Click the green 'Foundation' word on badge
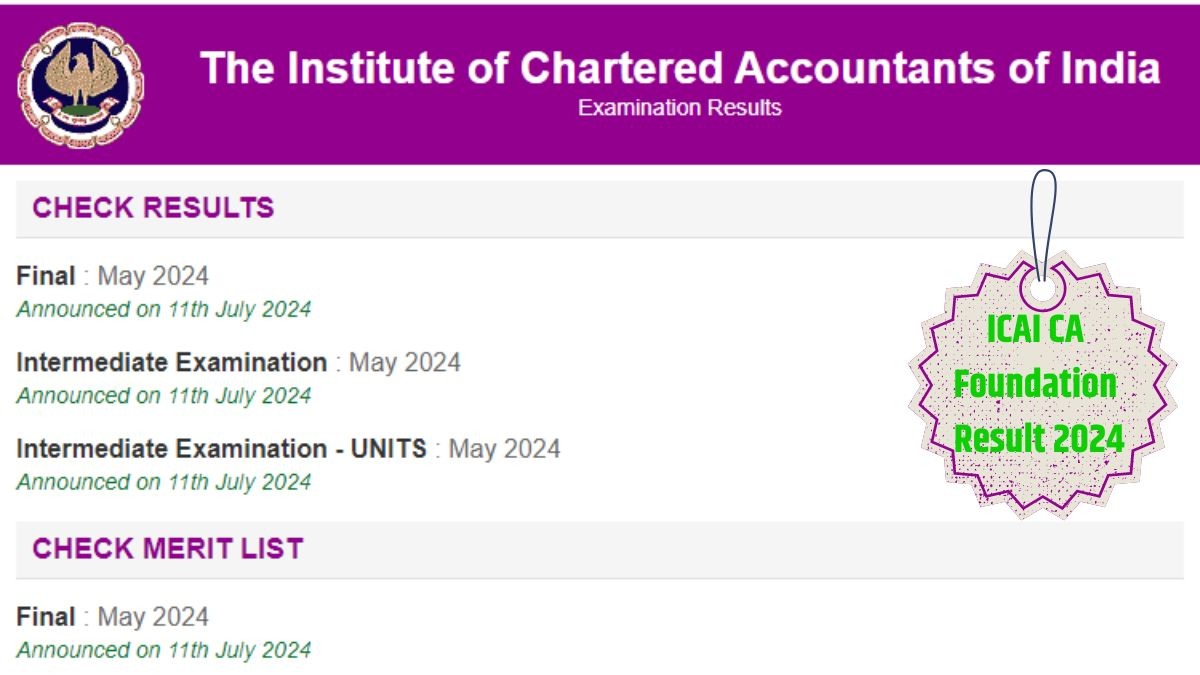 pos(1035,384)
